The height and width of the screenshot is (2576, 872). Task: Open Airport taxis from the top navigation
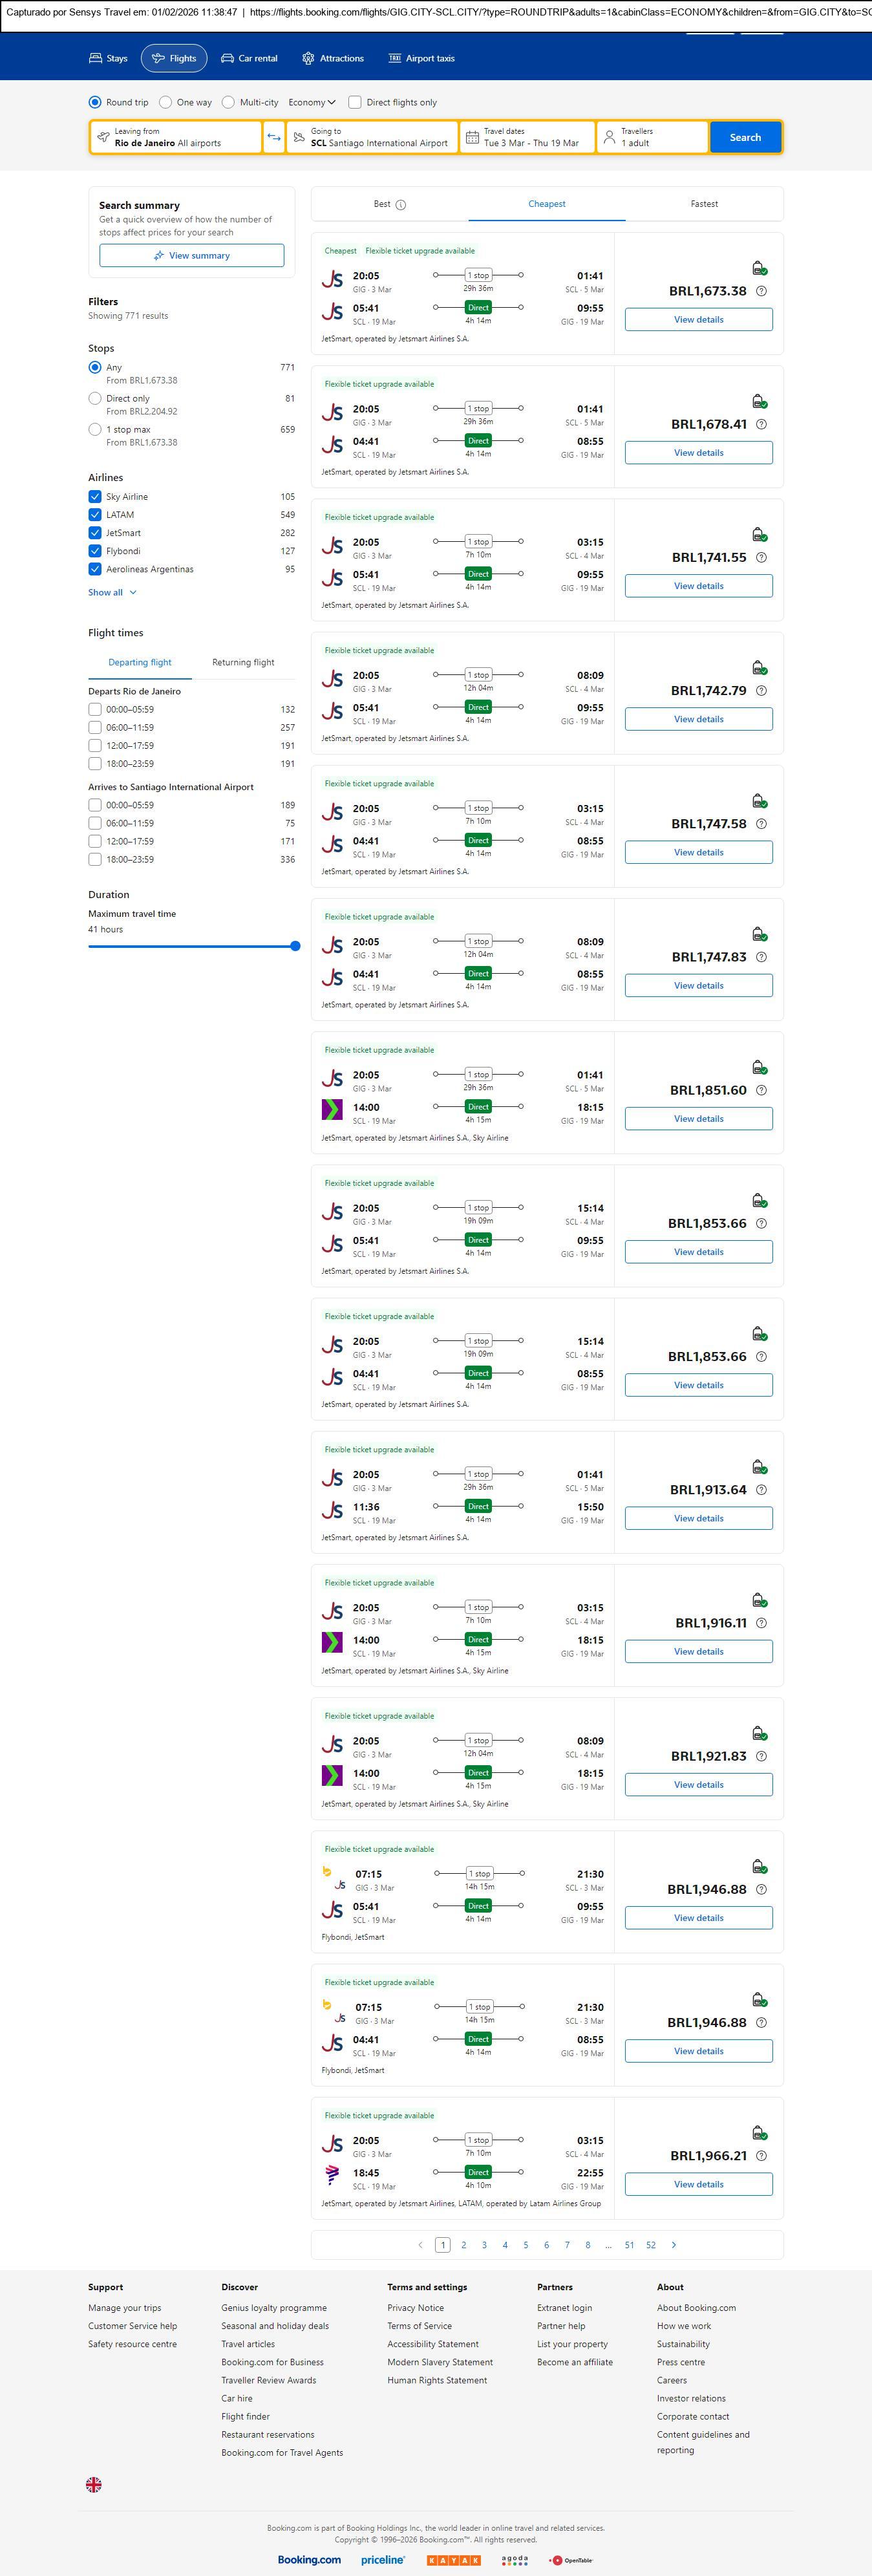[421, 59]
